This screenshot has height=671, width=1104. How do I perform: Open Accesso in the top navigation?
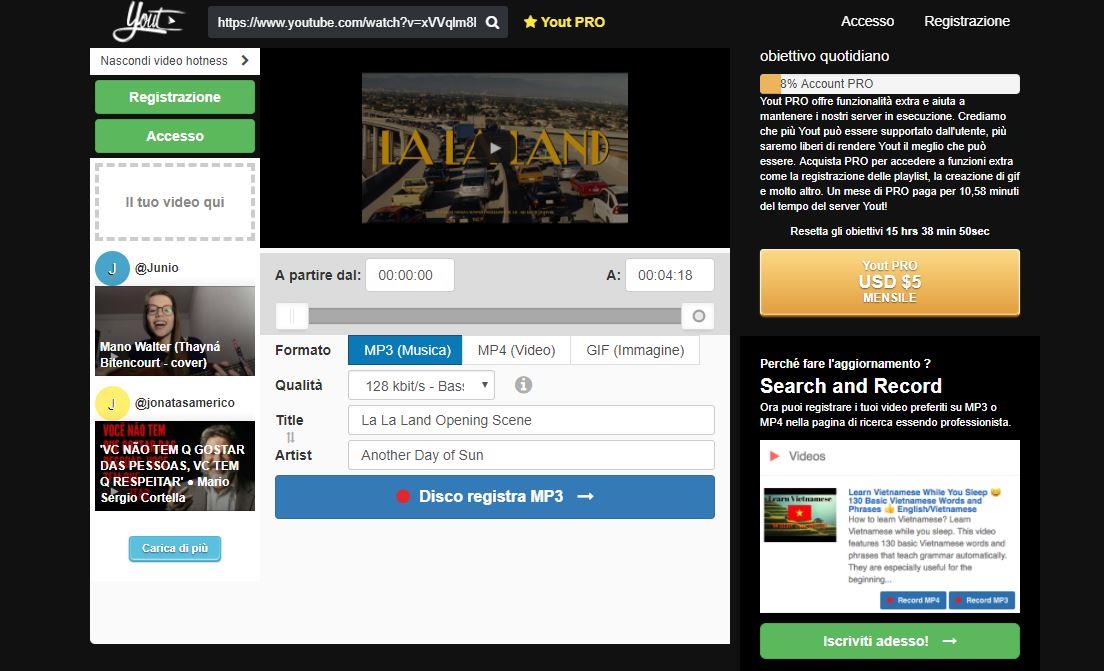867,21
